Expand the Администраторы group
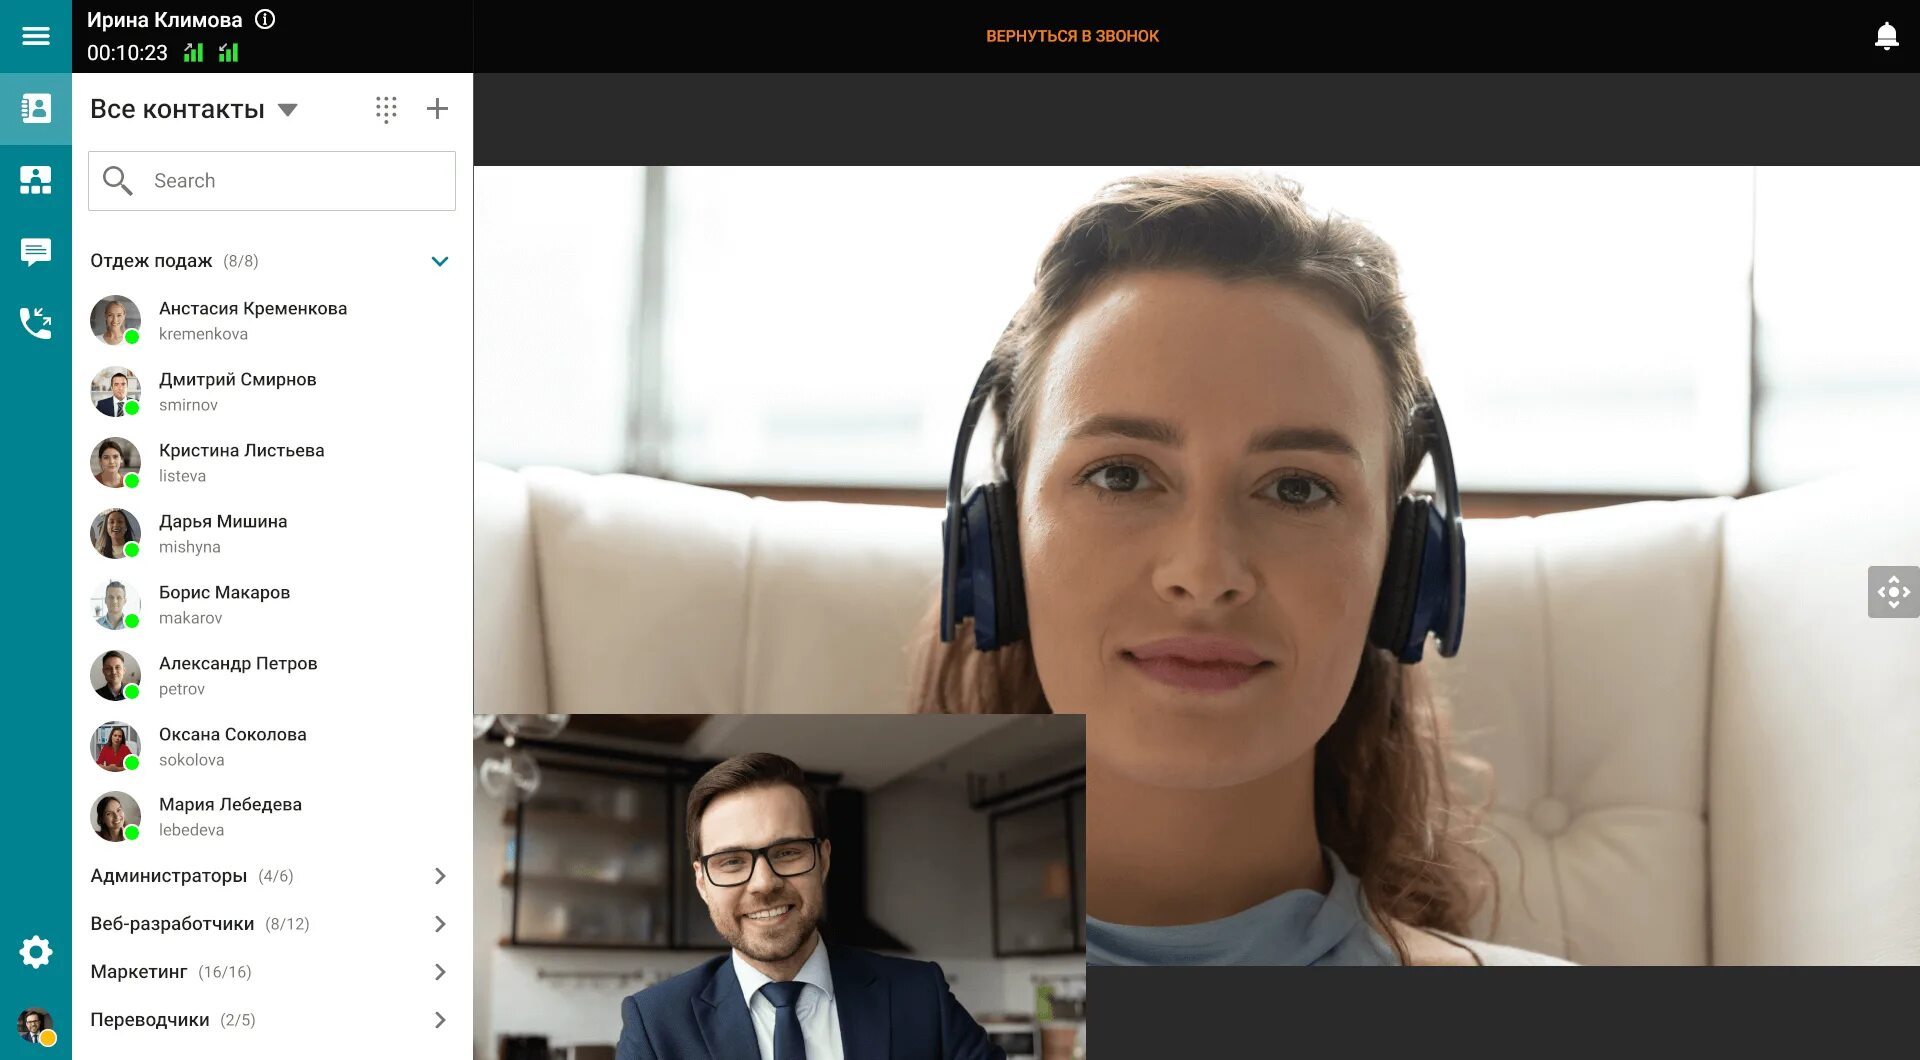 coord(440,876)
